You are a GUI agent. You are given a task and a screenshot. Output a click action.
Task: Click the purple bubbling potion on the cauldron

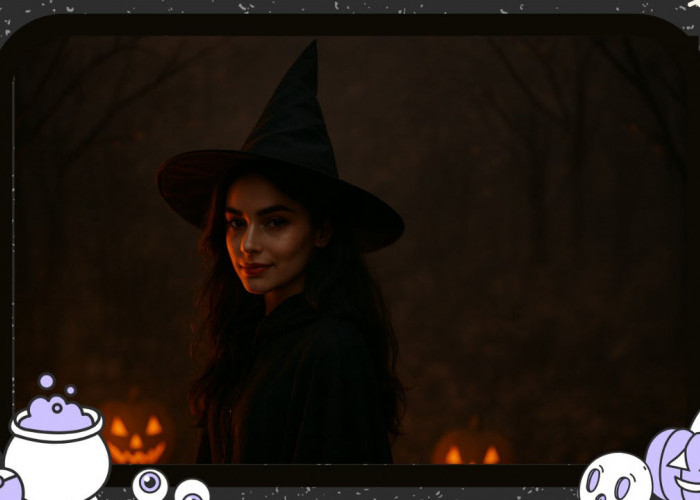pyautogui.click(x=57, y=414)
